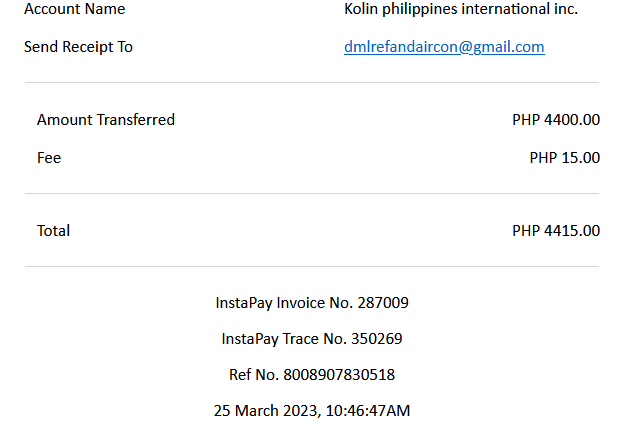Select the PHP 4415.00 total value
Image resolution: width=629 pixels, height=436 pixels.
(556, 231)
